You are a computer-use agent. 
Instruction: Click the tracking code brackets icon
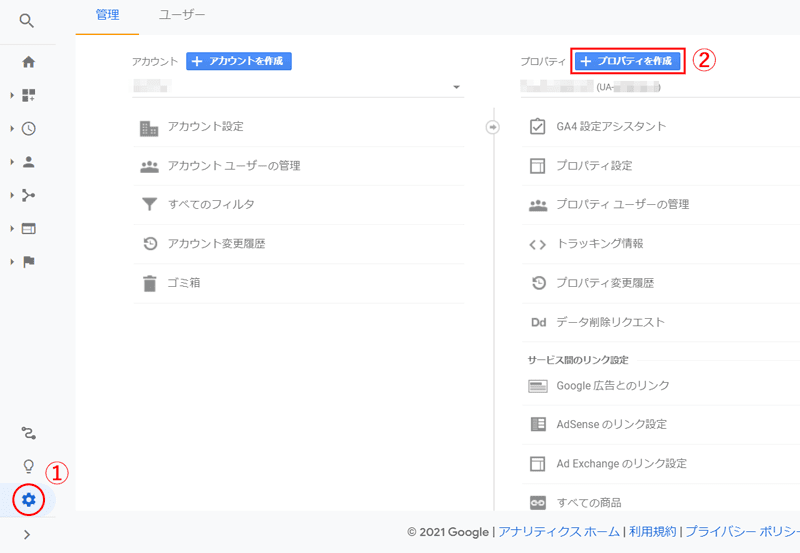click(538, 245)
